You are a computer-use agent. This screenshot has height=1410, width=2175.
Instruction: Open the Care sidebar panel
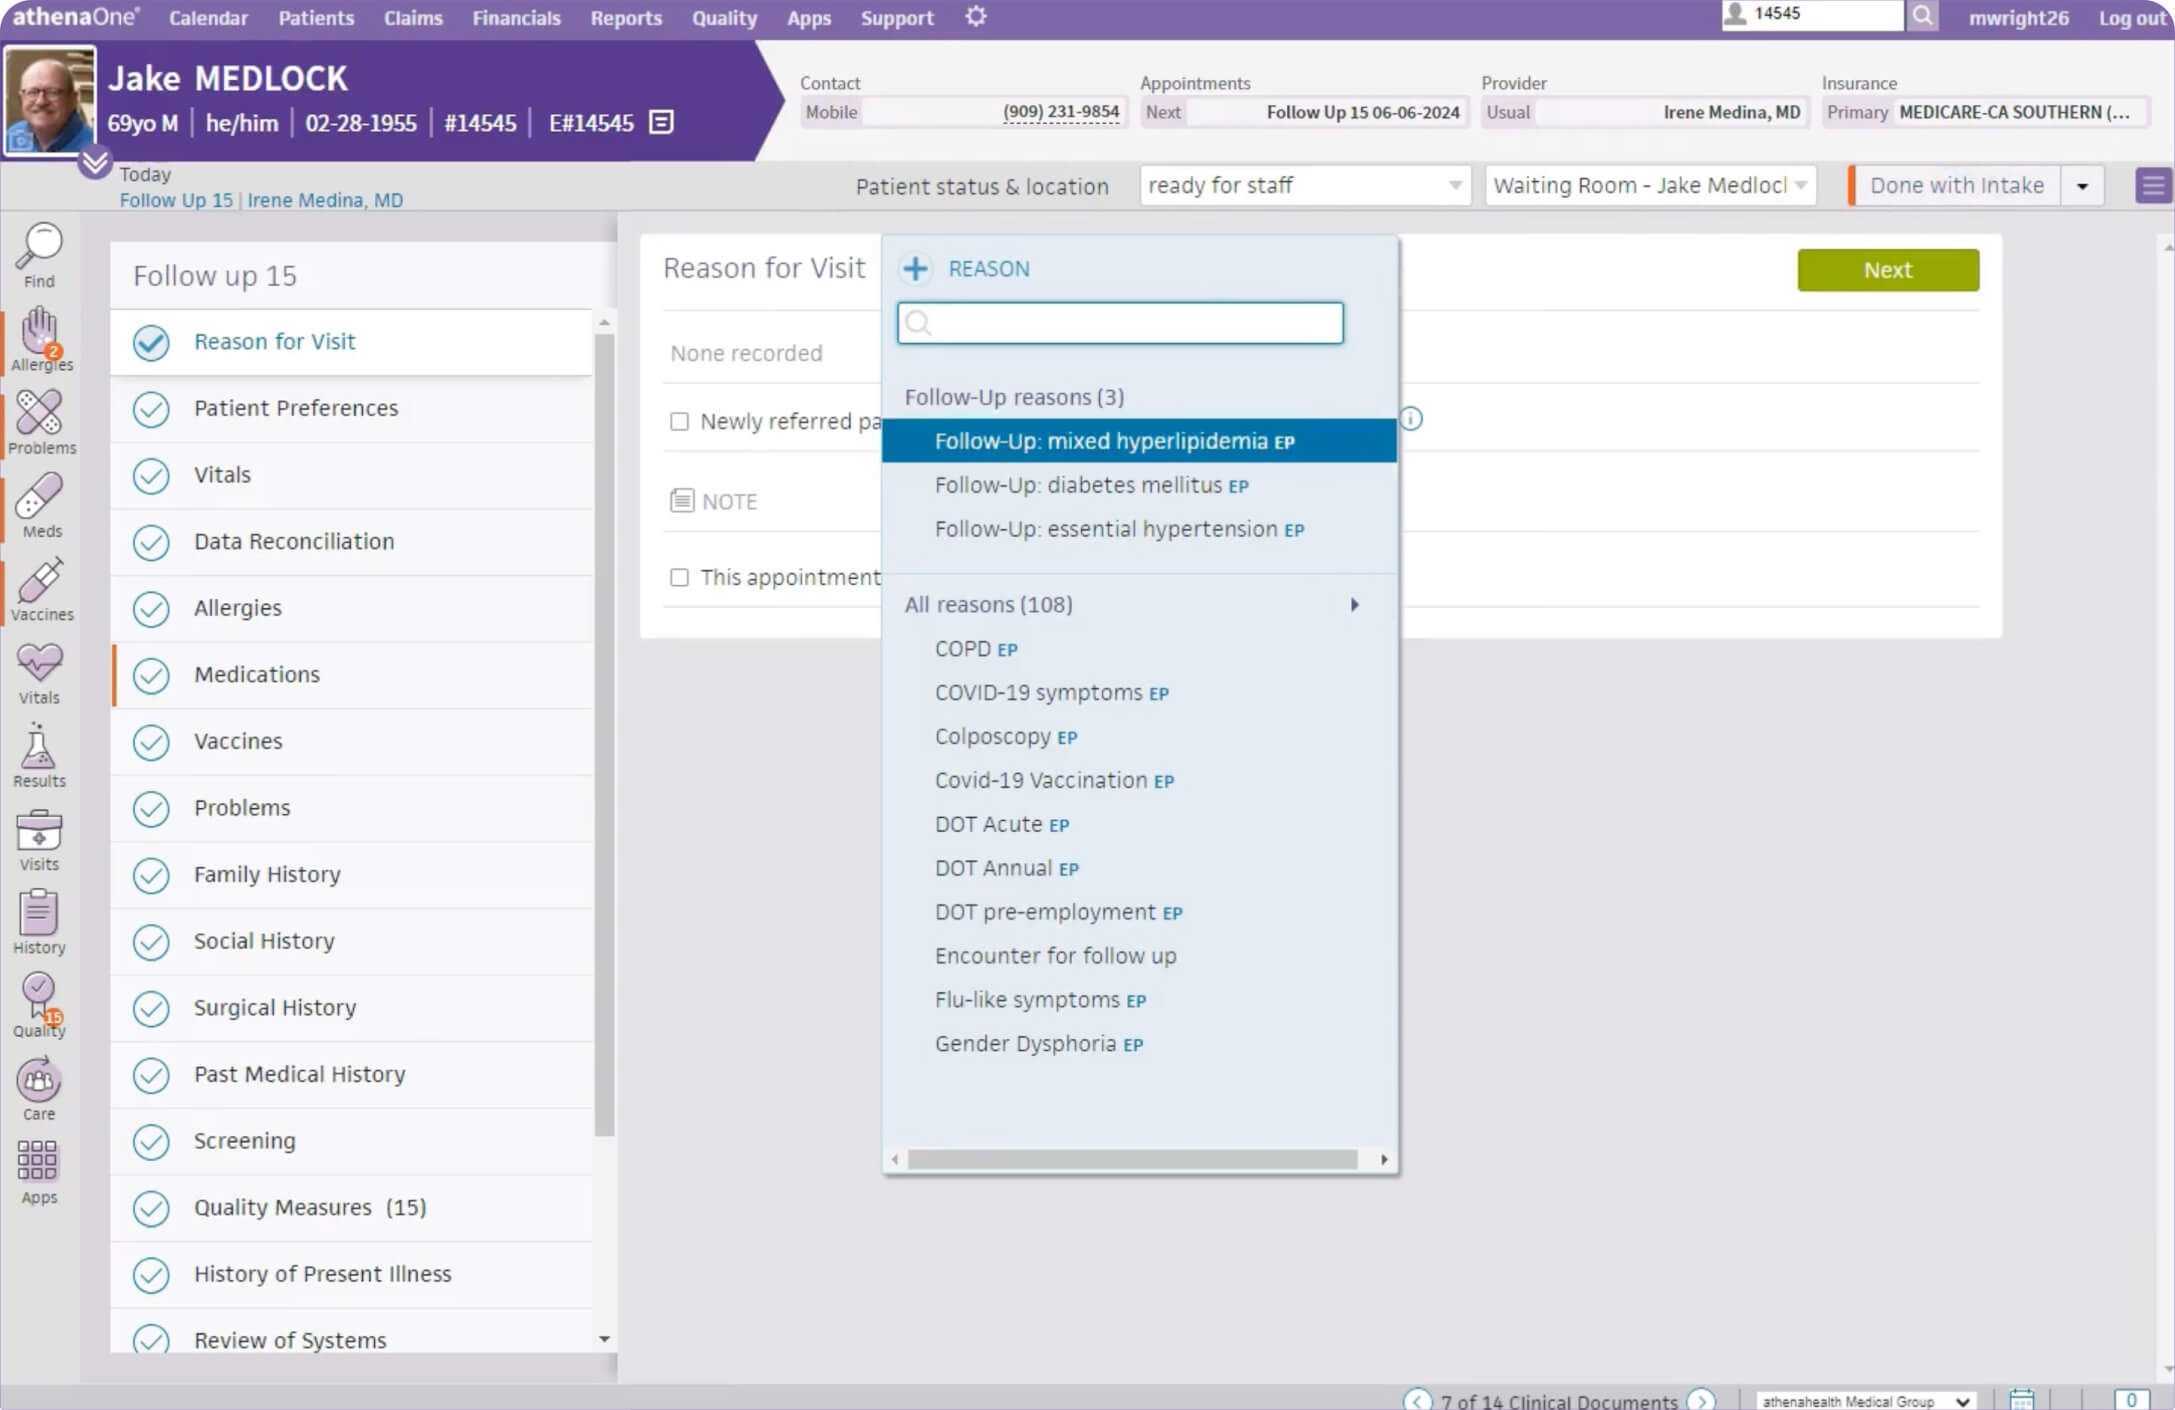[38, 1085]
